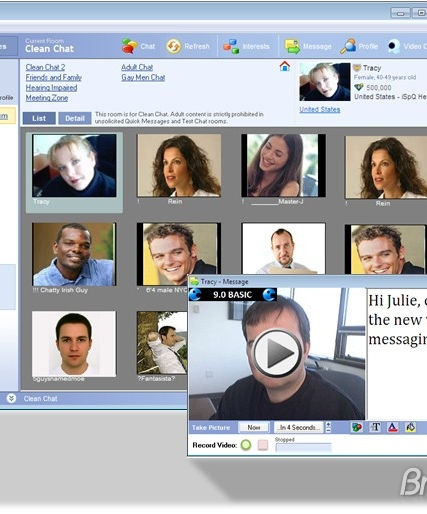Select the Master-J user thumbnail
The image size is (427, 514).
click(x=283, y=165)
